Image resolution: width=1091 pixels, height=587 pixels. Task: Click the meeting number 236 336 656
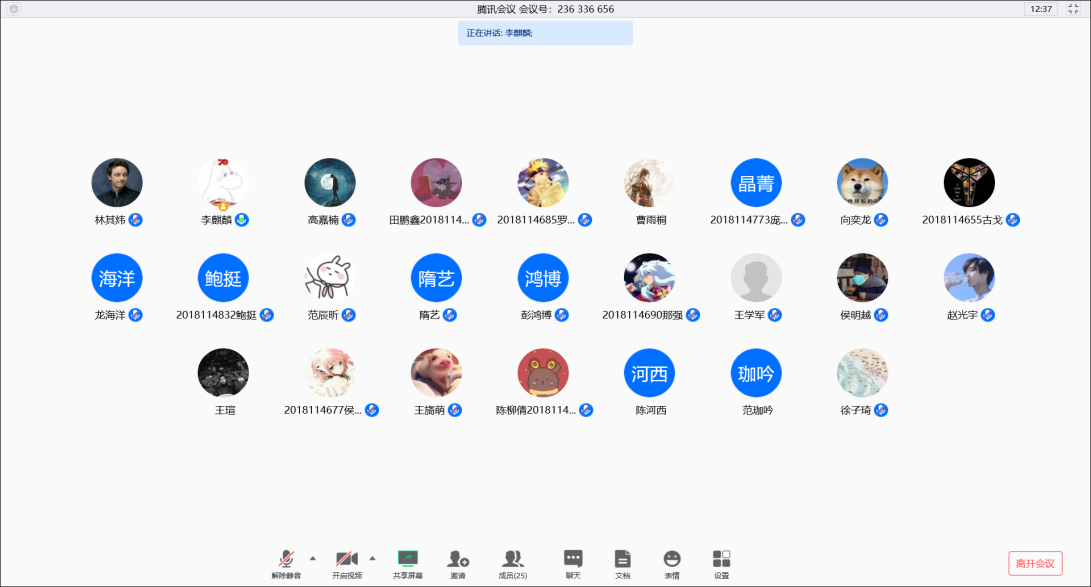pyautogui.click(x=586, y=9)
